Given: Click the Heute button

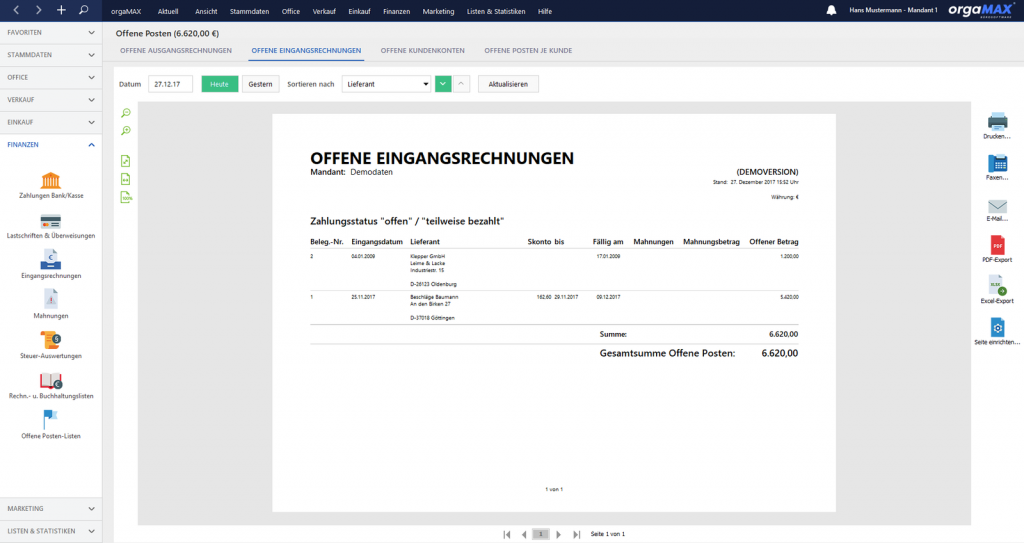Looking at the screenshot, I should point(219,84).
